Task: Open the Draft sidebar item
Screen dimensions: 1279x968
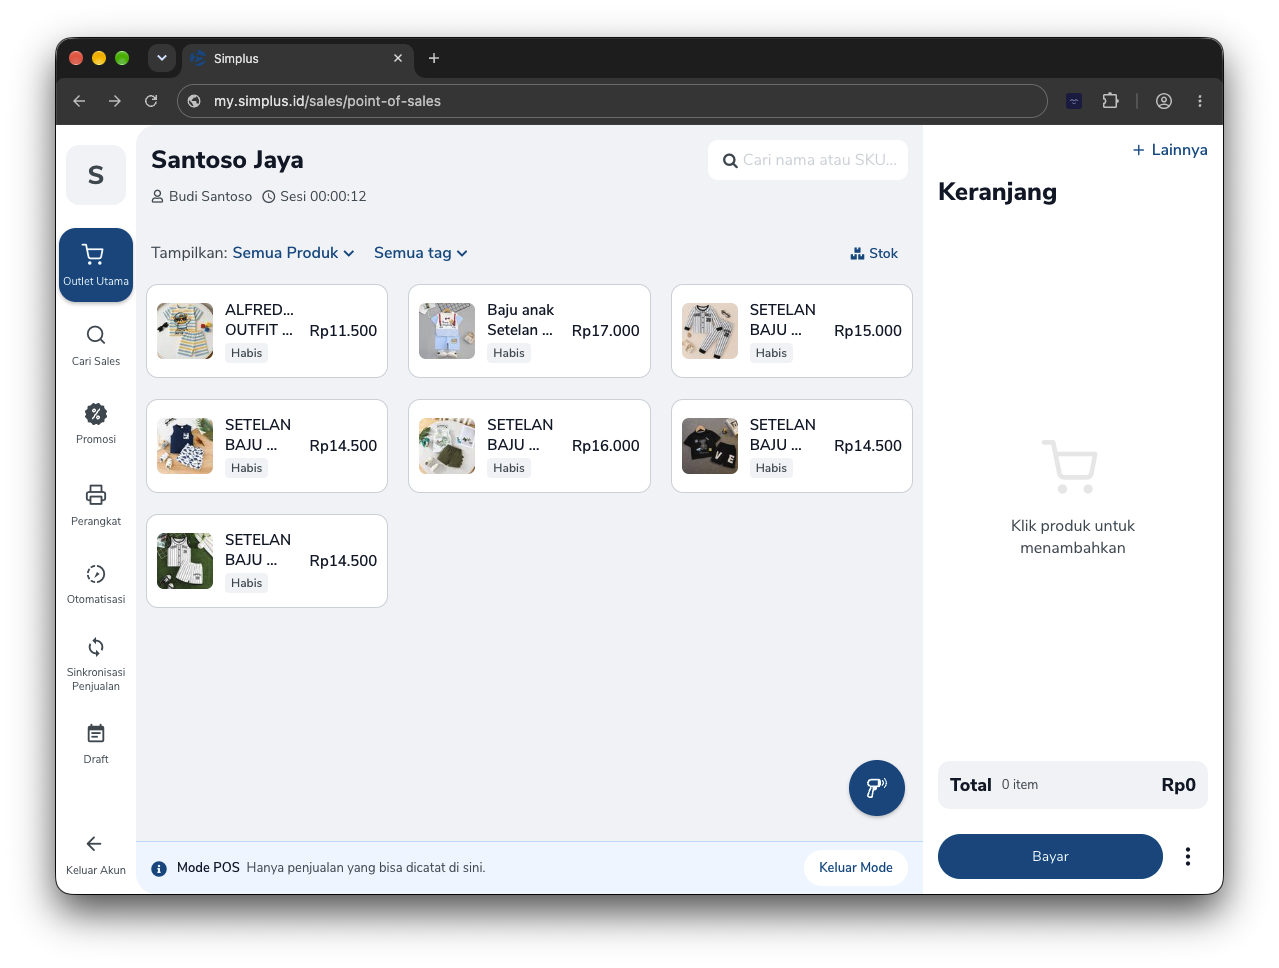Action: pos(96,744)
